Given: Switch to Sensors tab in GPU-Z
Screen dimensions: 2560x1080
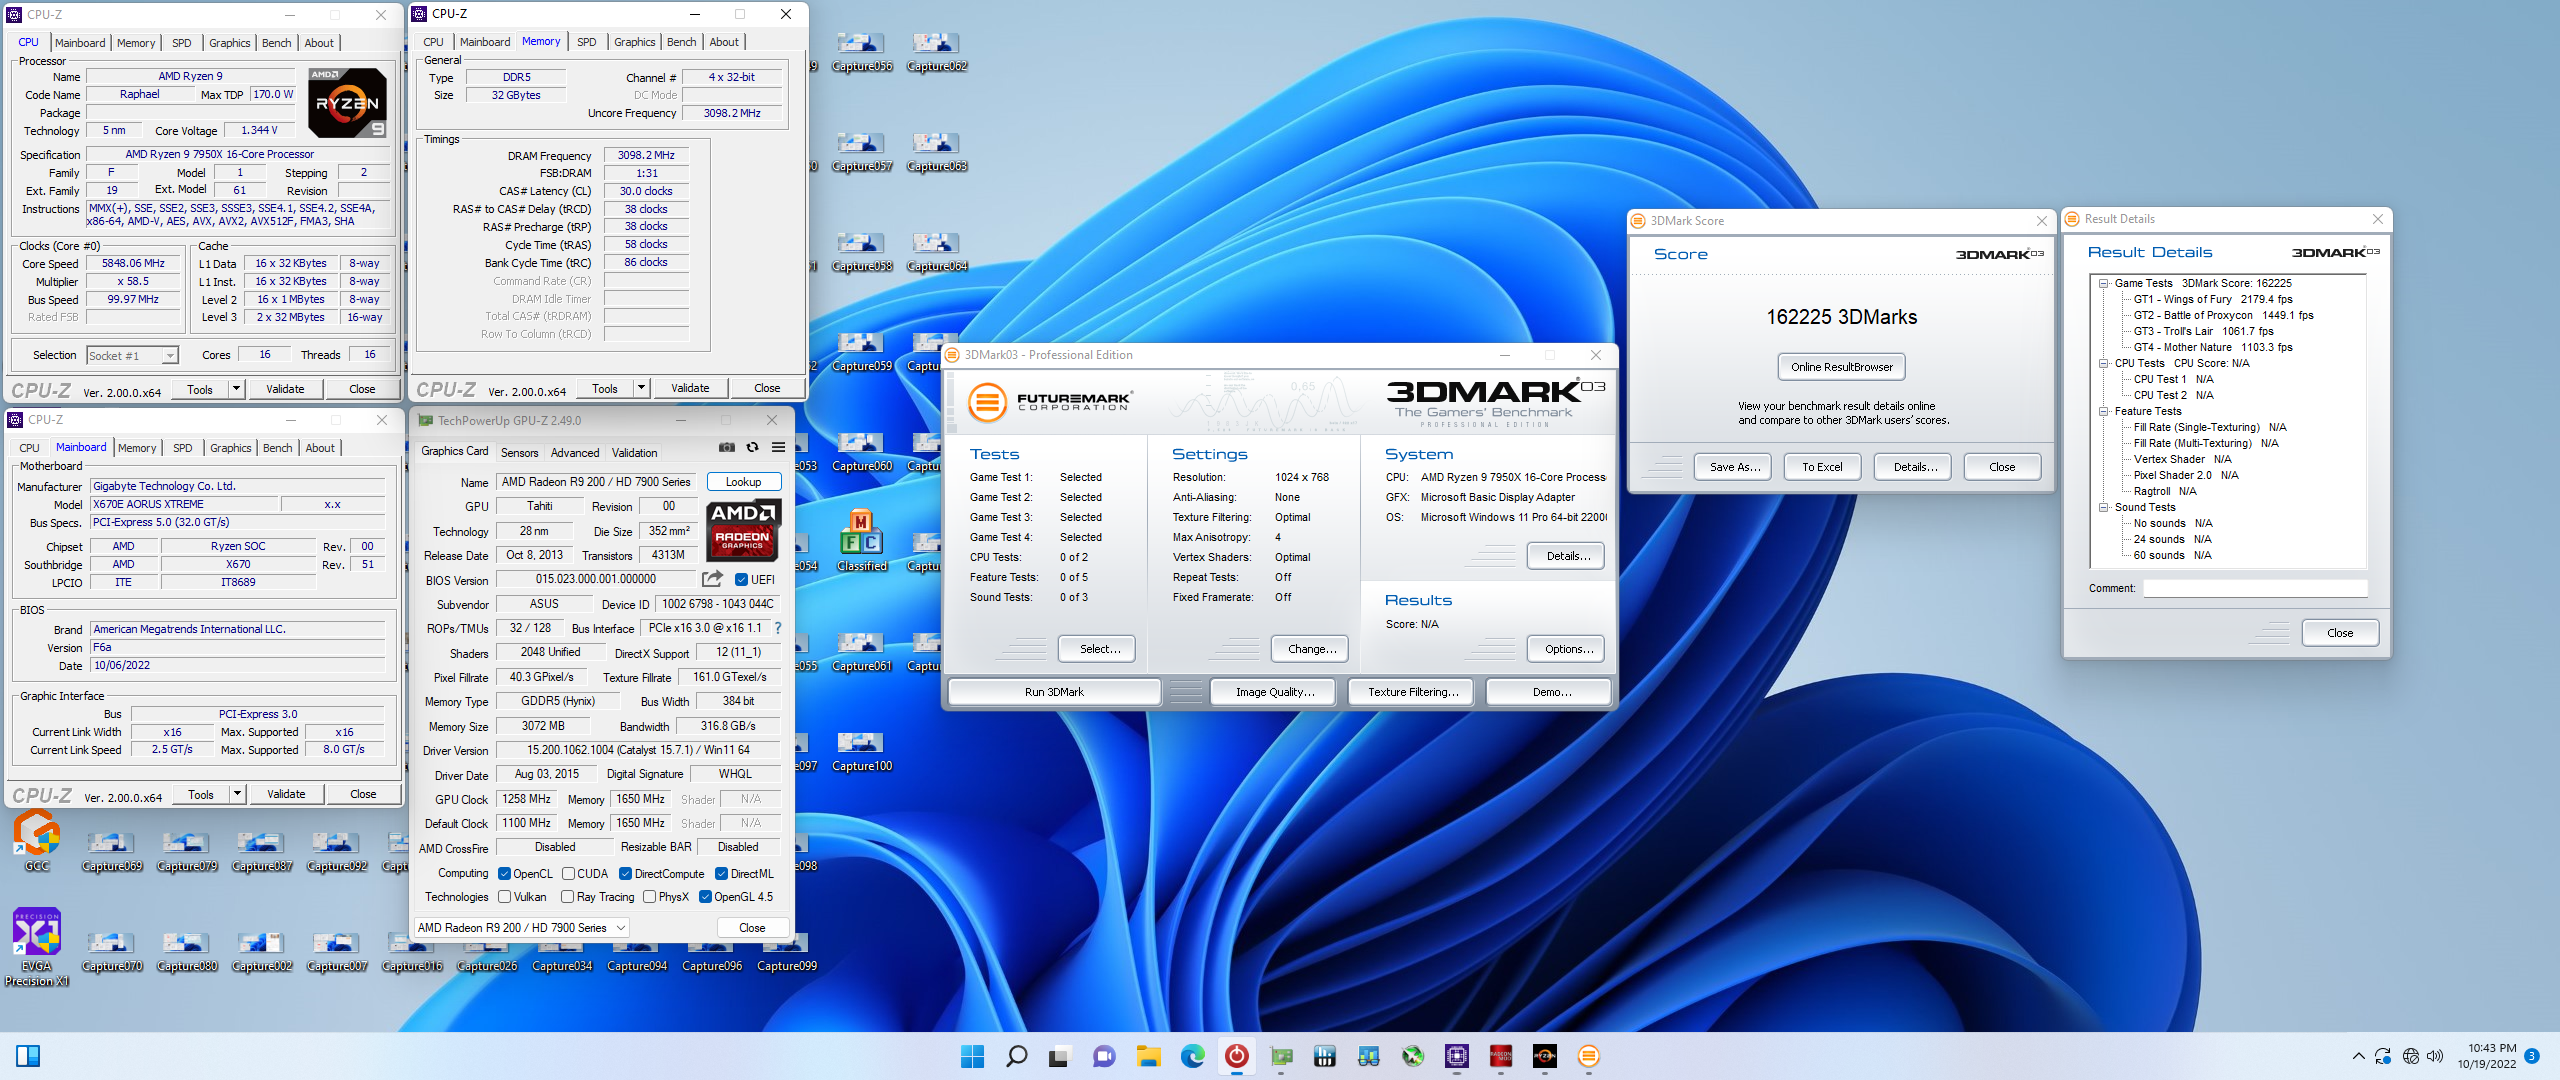Looking at the screenshot, I should click(x=519, y=453).
